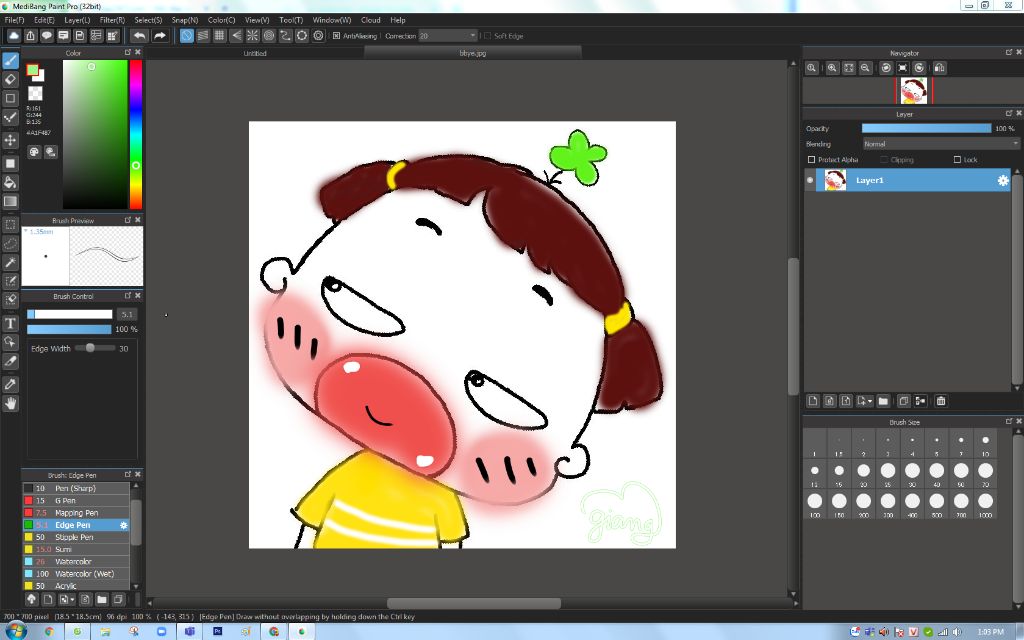Toggle the AntiAliasing checkbox
Viewport: 1024px width, 640px height.
pyautogui.click(x=336, y=36)
